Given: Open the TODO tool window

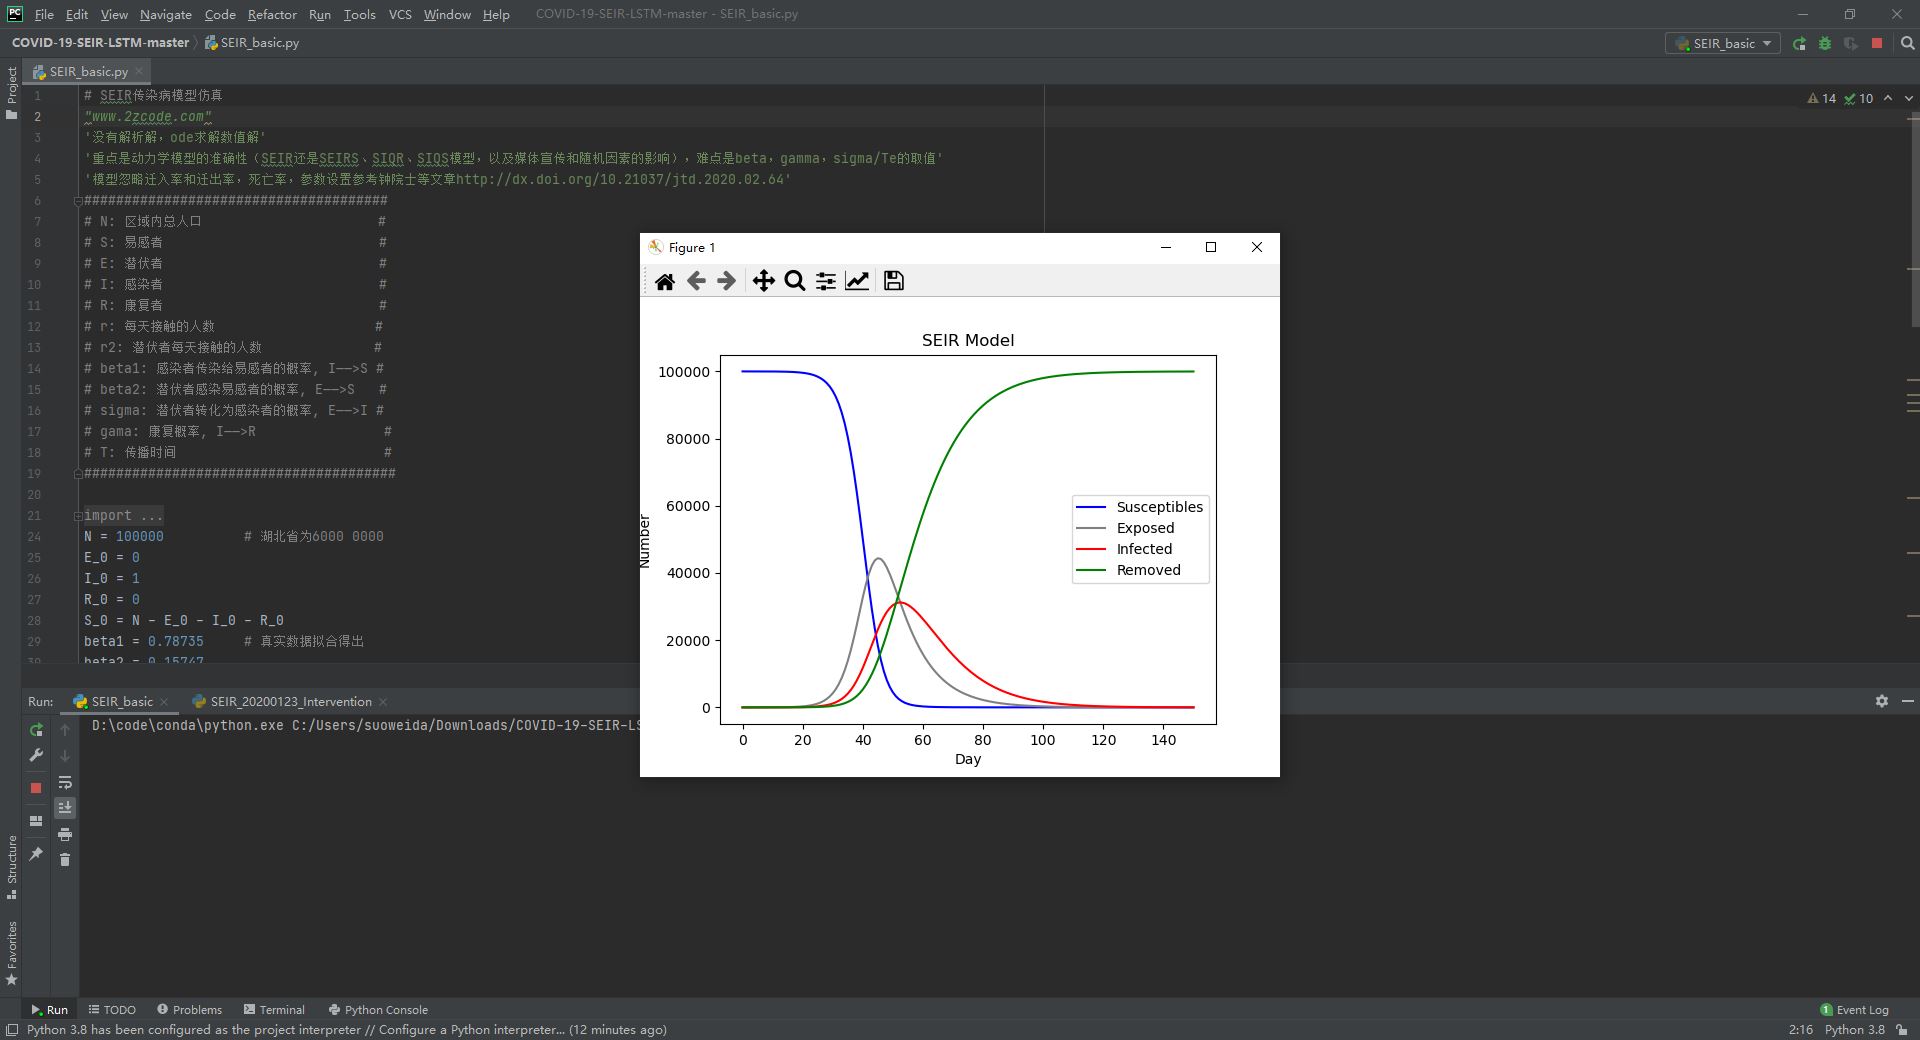Looking at the screenshot, I should tap(112, 1010).
